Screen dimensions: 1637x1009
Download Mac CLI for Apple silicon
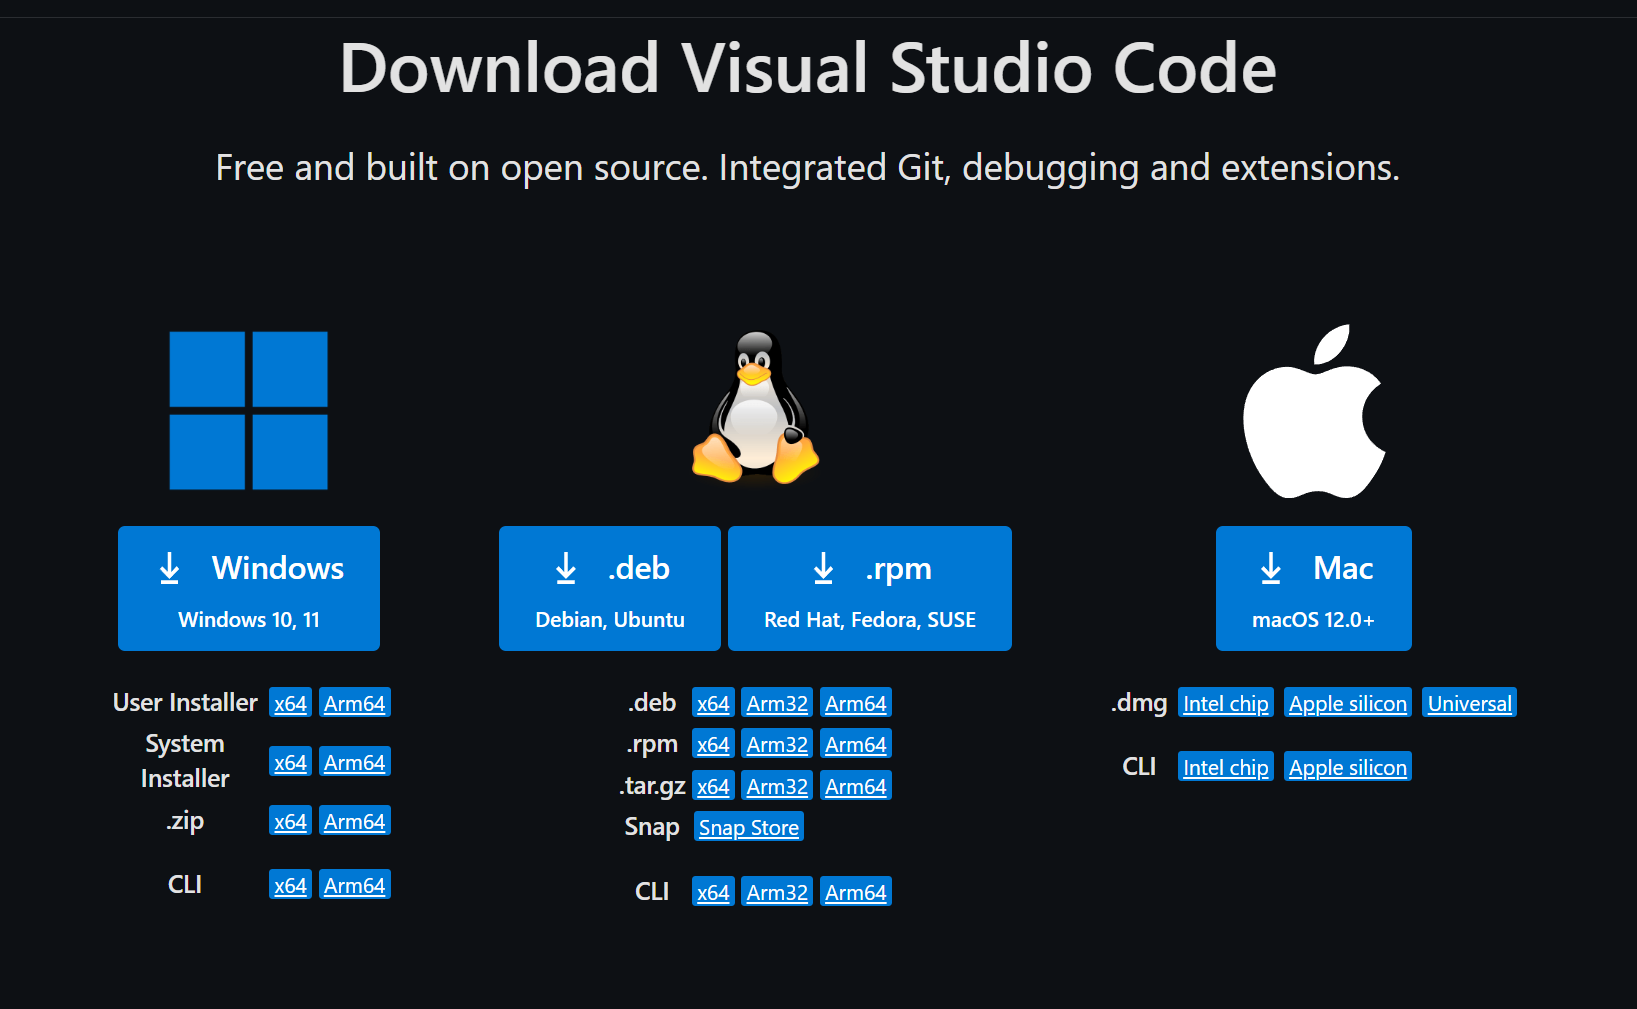[x=1348, y=767]
